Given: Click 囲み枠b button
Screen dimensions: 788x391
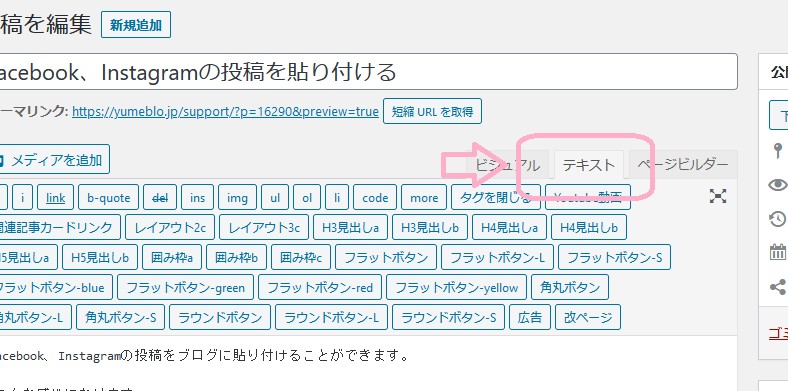Looking at the screenshot, I should [236, 258].
